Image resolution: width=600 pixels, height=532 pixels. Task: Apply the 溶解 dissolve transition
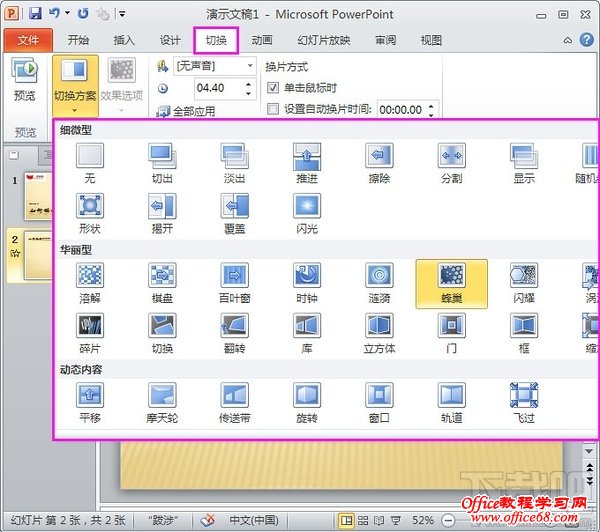[x=90, y=283]
